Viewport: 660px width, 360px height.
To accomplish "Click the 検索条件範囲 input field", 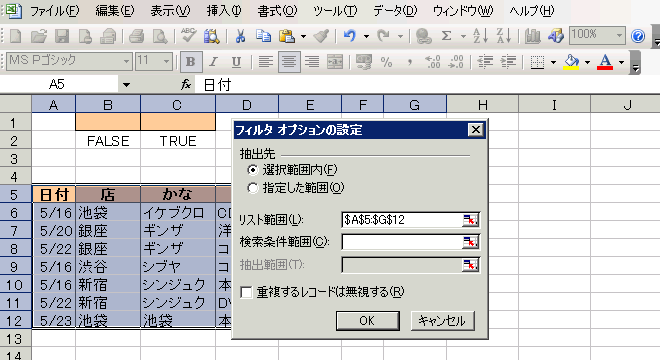I will (x=402, y=242).
